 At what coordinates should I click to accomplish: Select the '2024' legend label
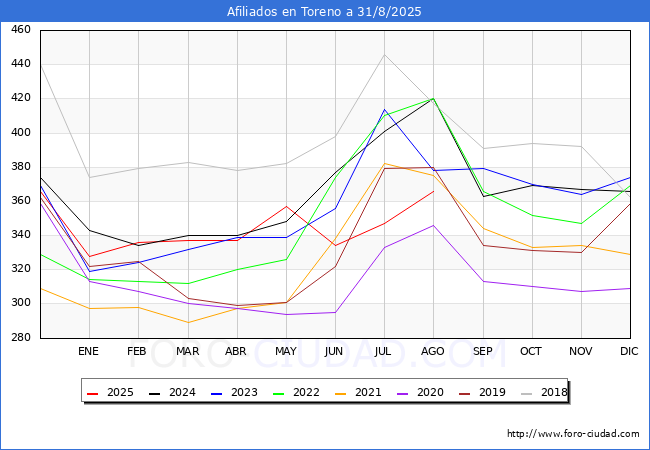[182, 392]
